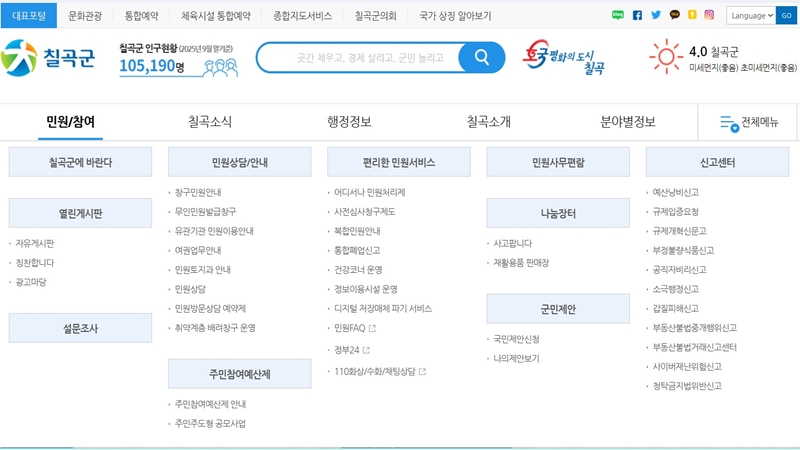Click the GO button
Viewport: 800px width, 450px height.
(786, 15)
